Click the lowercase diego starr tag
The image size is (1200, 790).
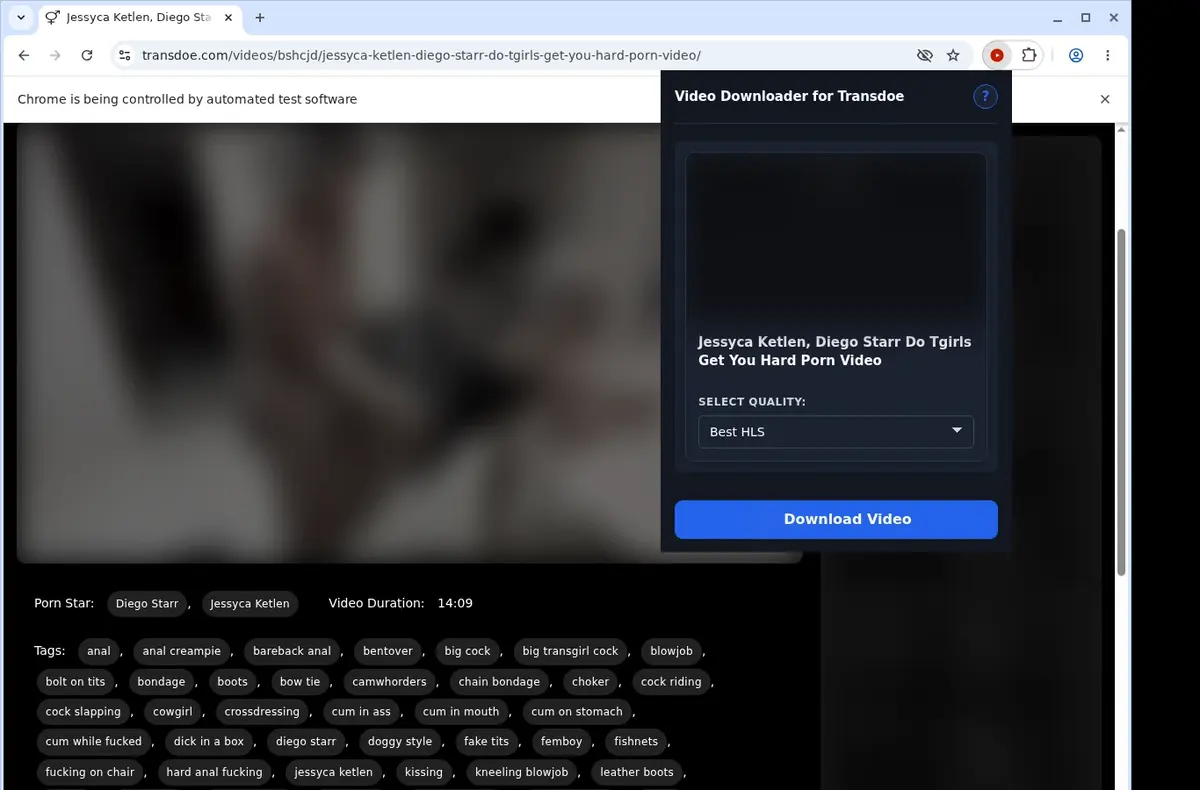coord(306,742)
